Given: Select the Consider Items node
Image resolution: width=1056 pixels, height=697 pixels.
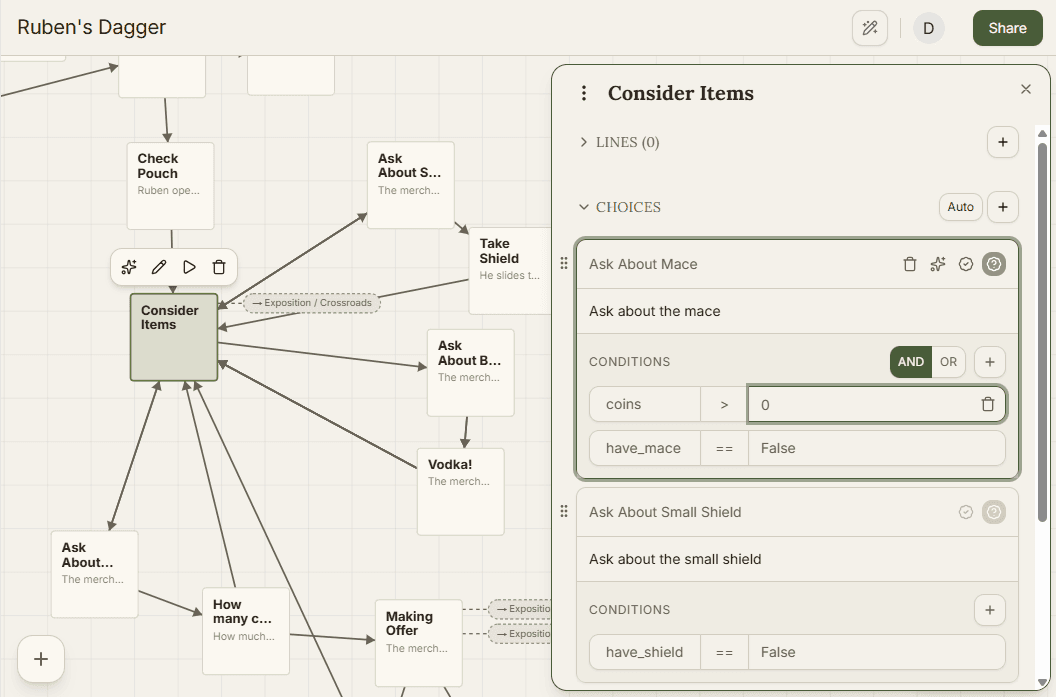Looking at the screenshot, I should pos(174,337).
